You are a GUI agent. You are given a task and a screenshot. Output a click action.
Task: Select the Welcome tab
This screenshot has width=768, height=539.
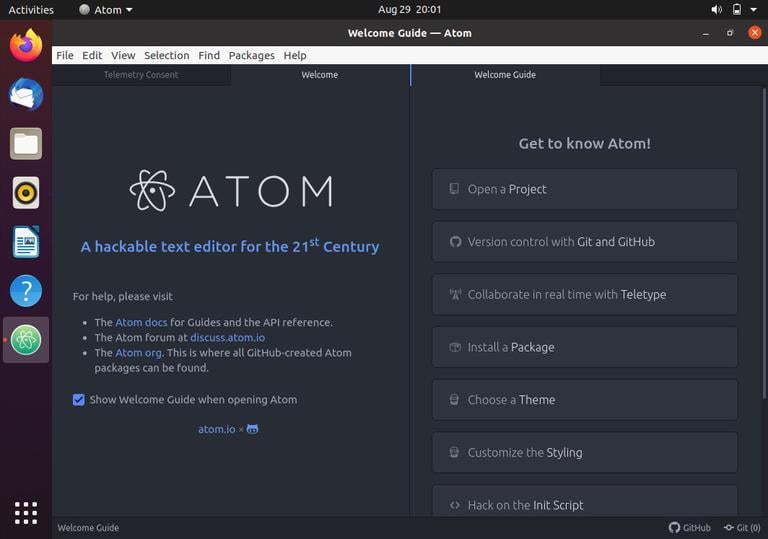point(320,75)
